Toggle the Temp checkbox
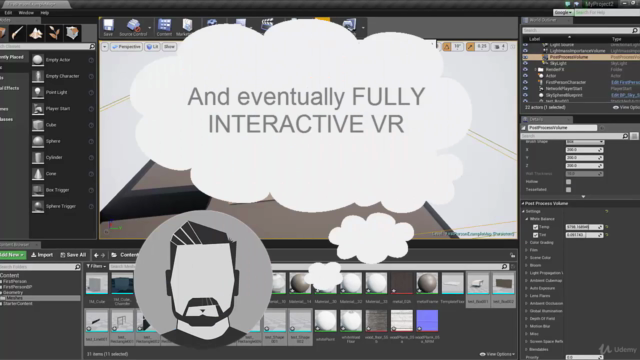 tap(536, 227)
